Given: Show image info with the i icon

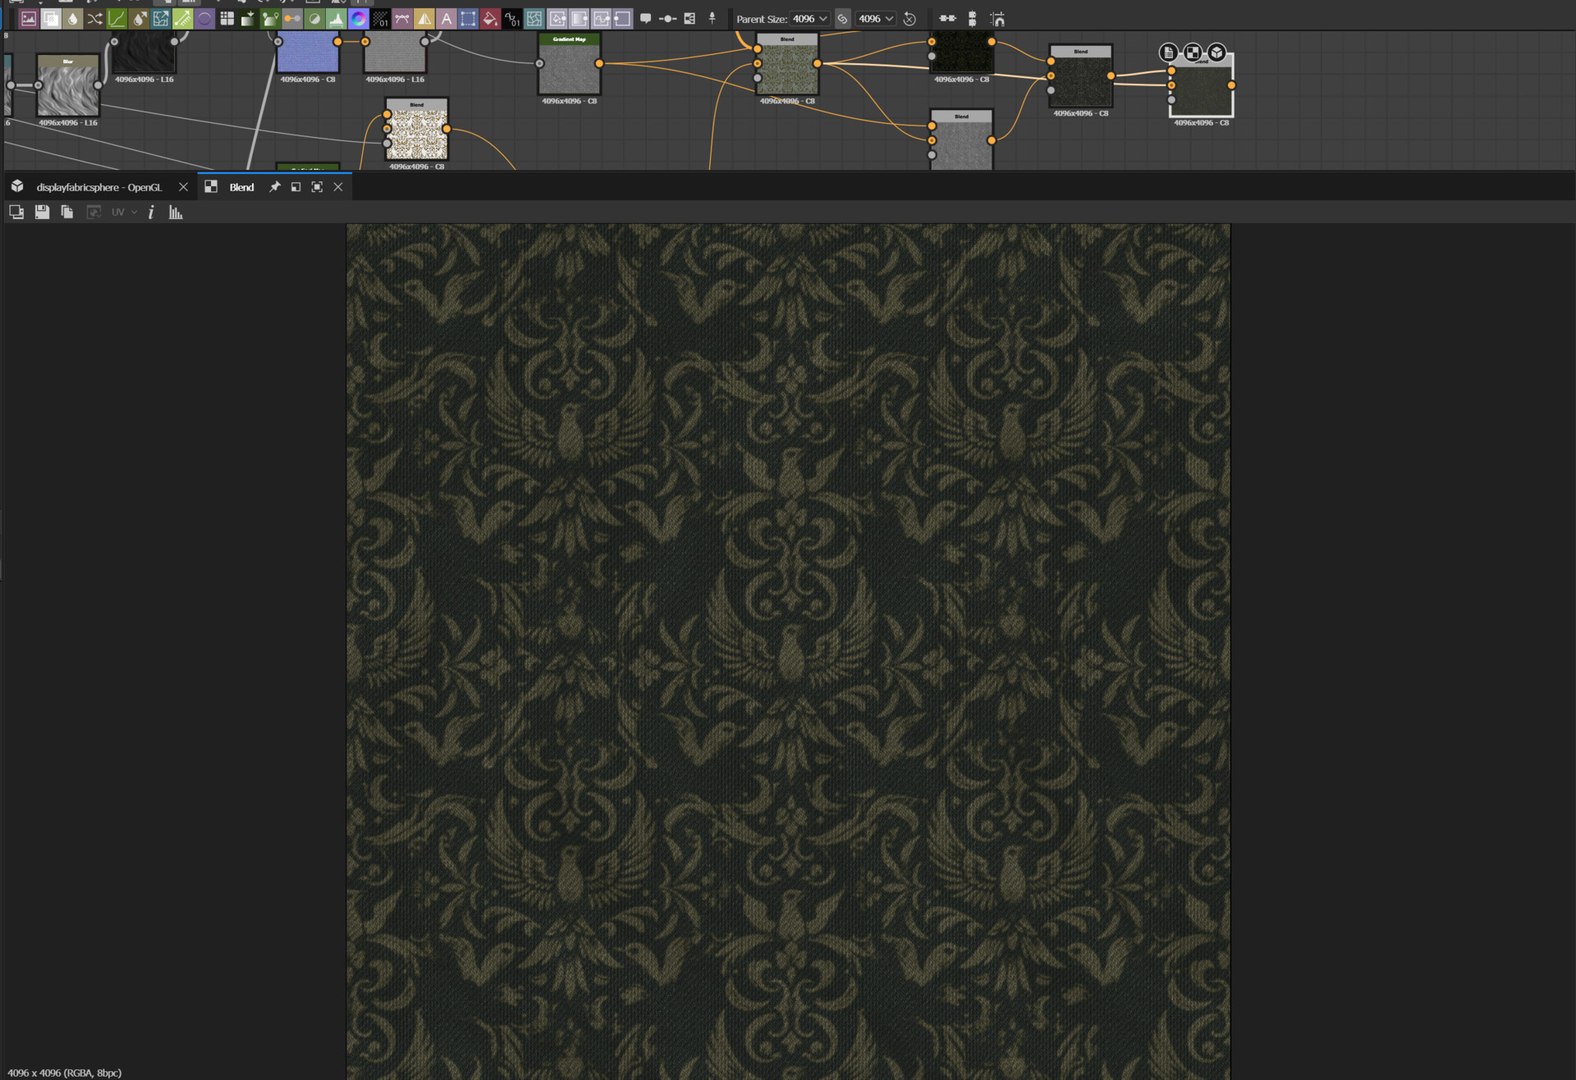Looking at the screenshot, I should point(151,212).
